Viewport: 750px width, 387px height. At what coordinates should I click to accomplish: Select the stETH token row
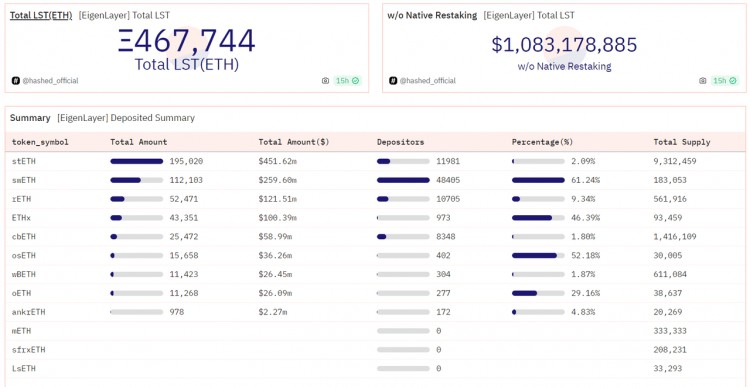[375, 161]
